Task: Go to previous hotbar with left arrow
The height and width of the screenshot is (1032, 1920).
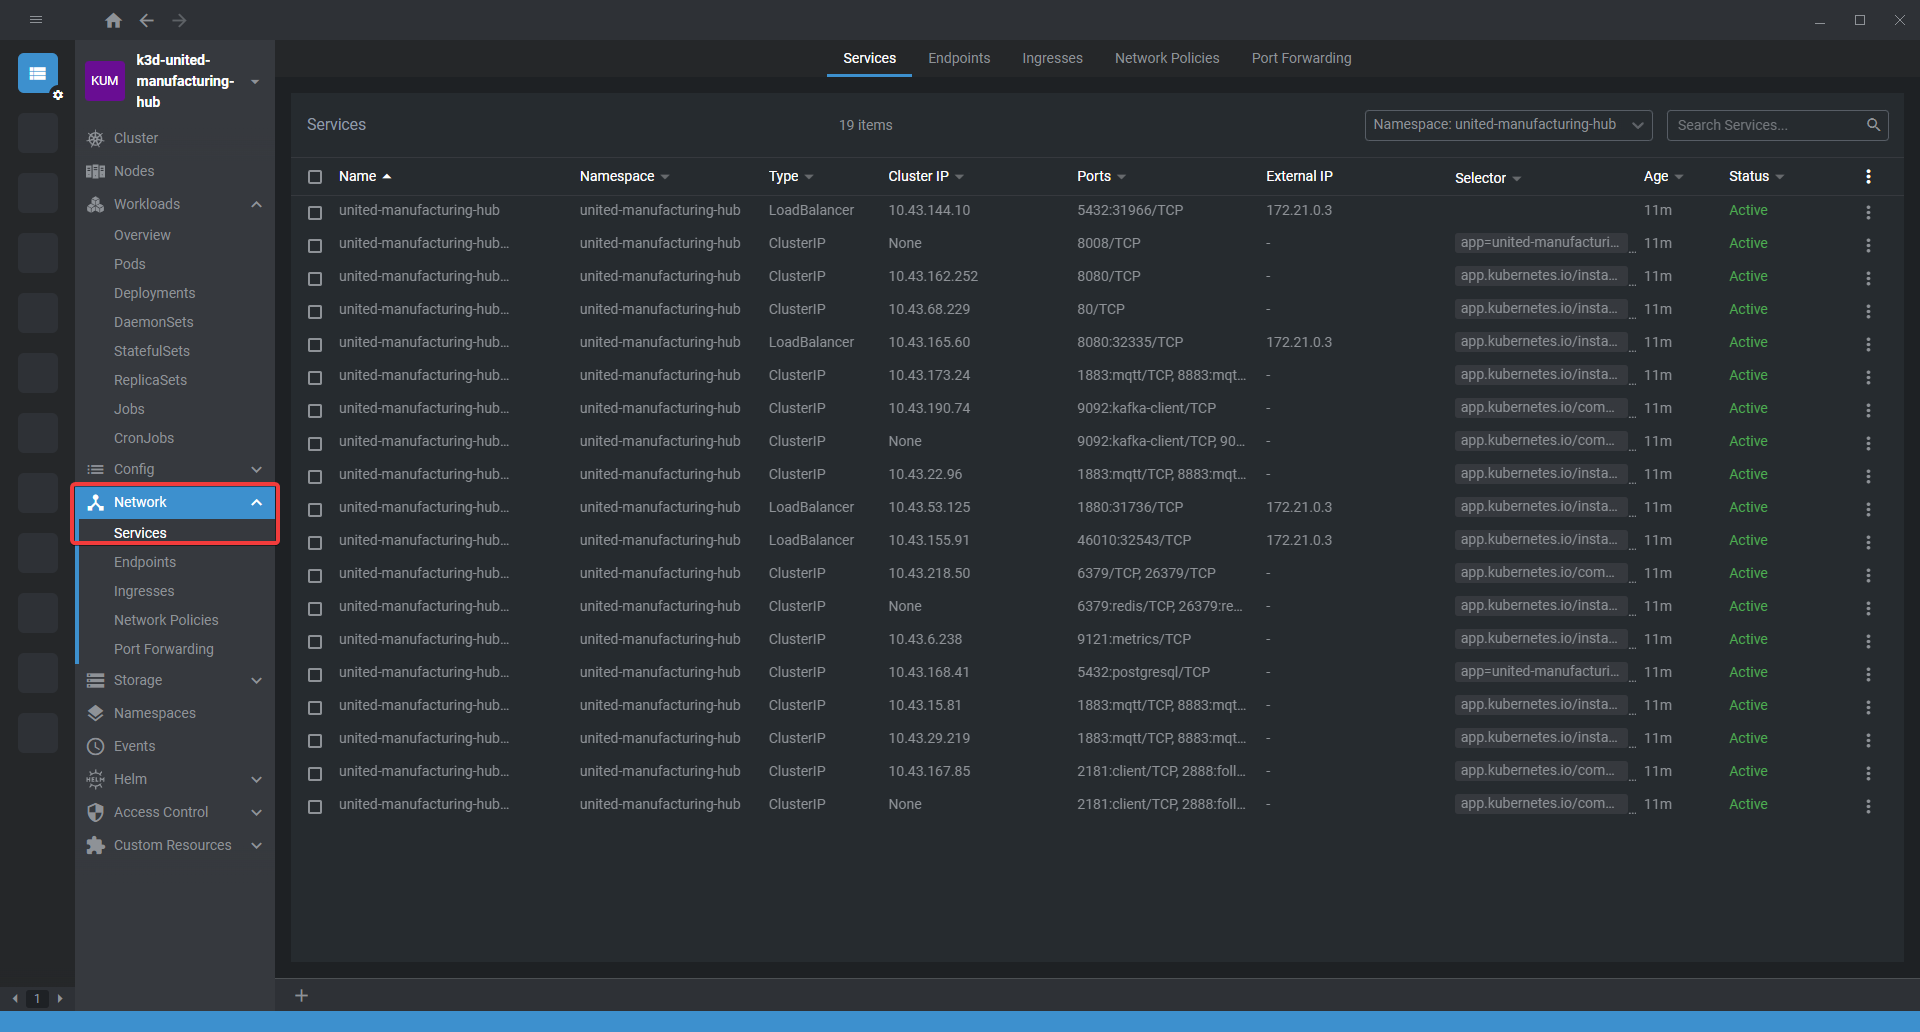Action: [15, 998]
